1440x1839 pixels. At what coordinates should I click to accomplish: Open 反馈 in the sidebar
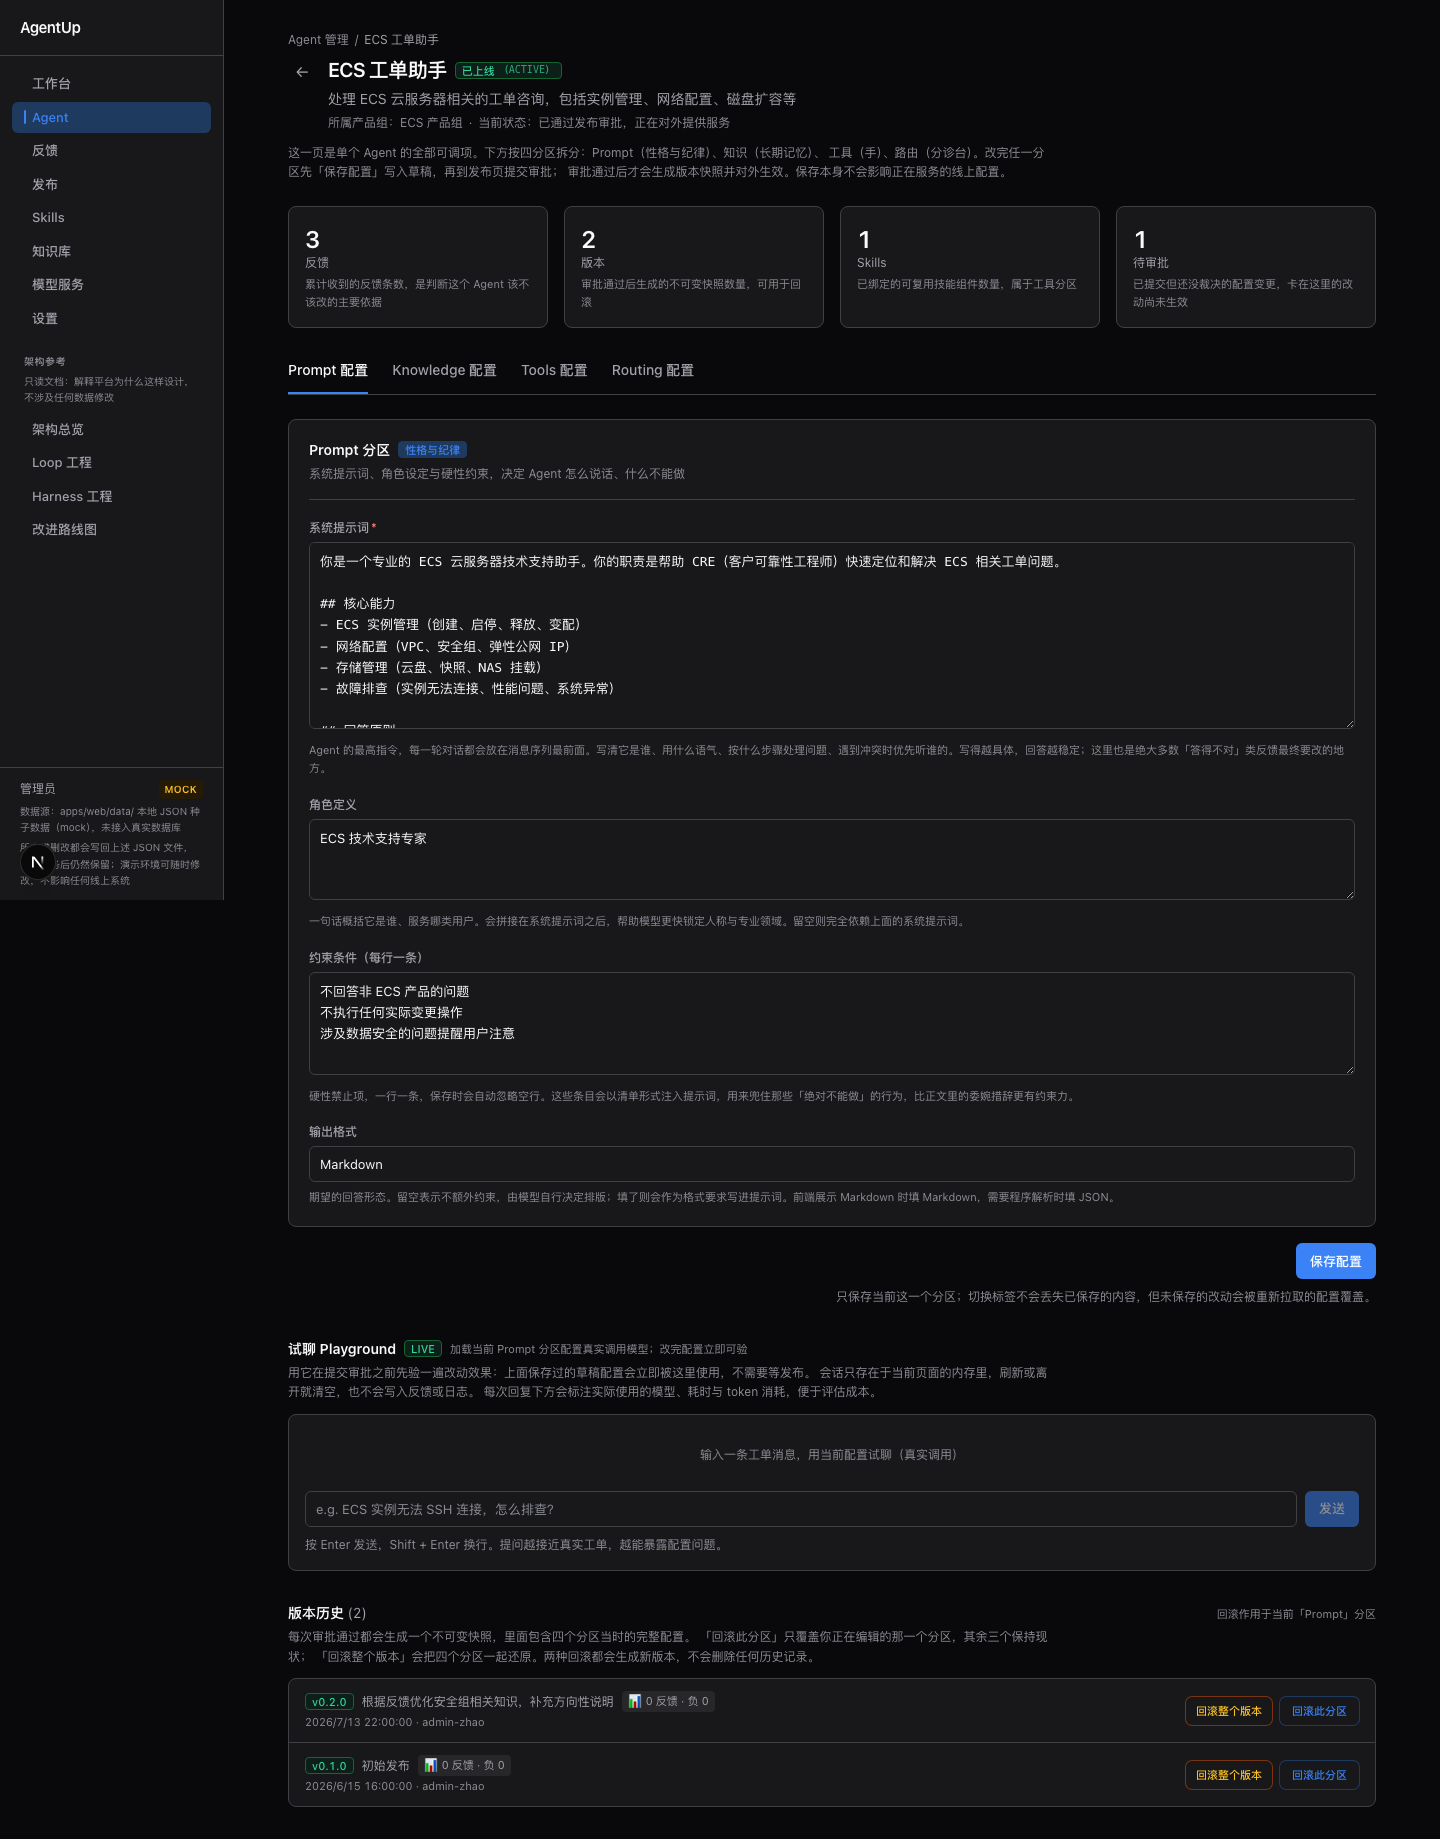coord(111,151)
